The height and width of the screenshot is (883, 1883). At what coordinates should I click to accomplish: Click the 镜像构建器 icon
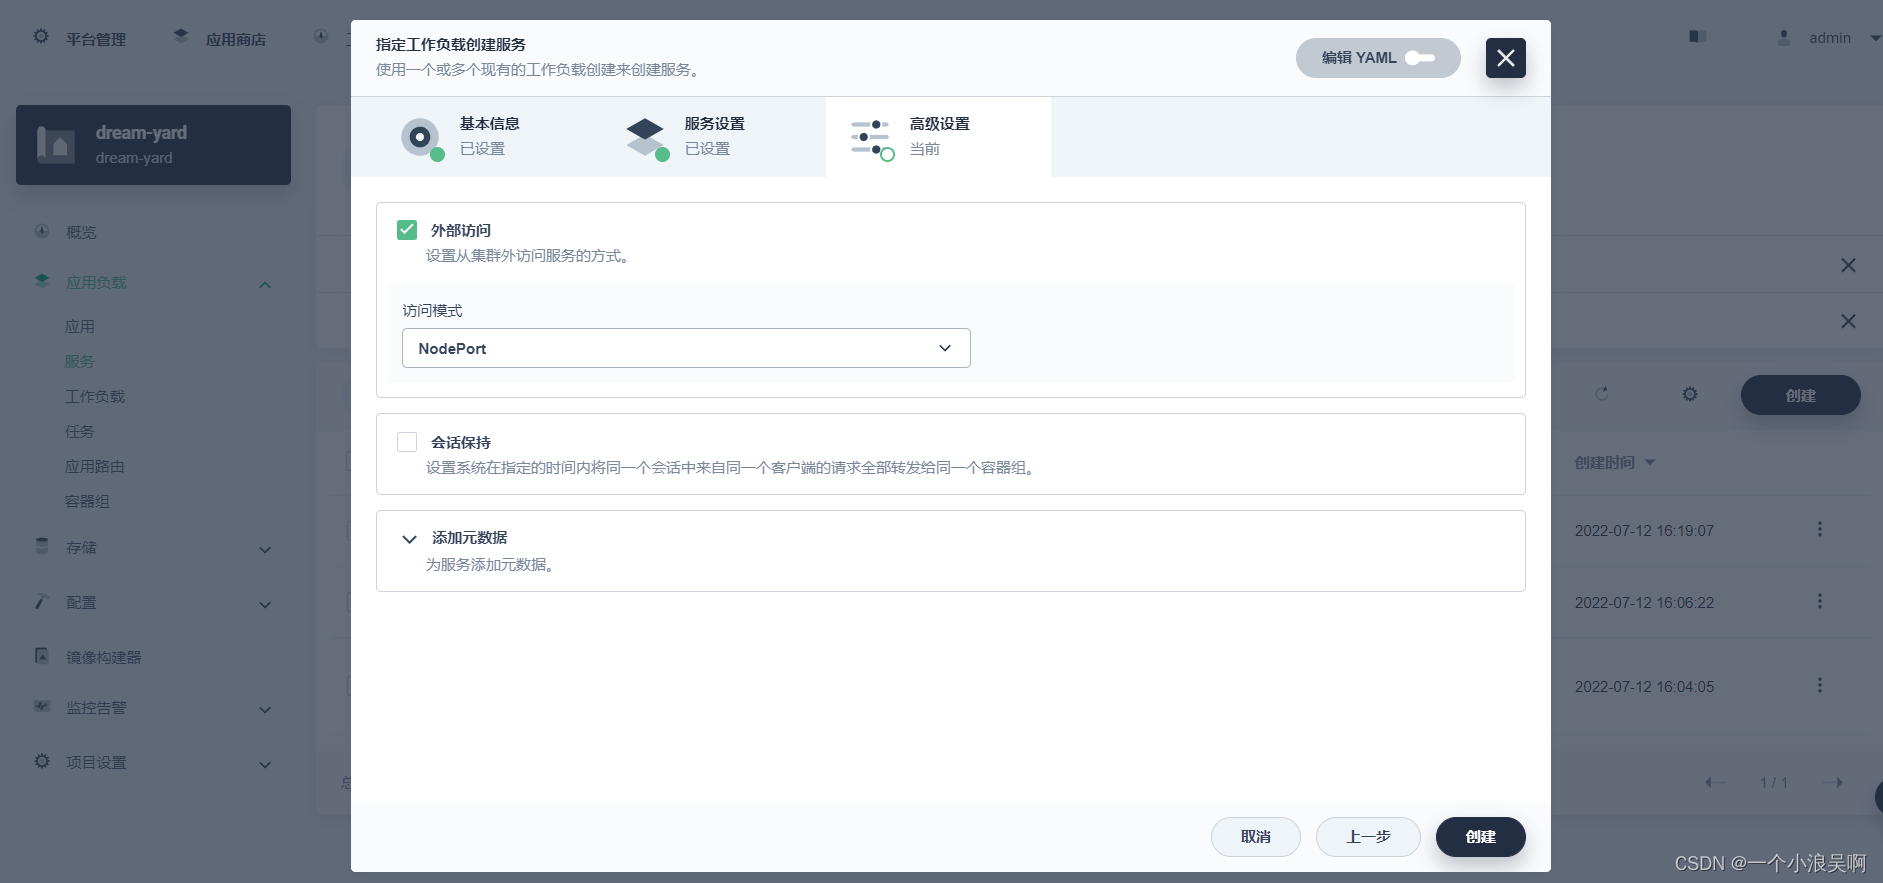pyautogui.click(x=42, y=655)
